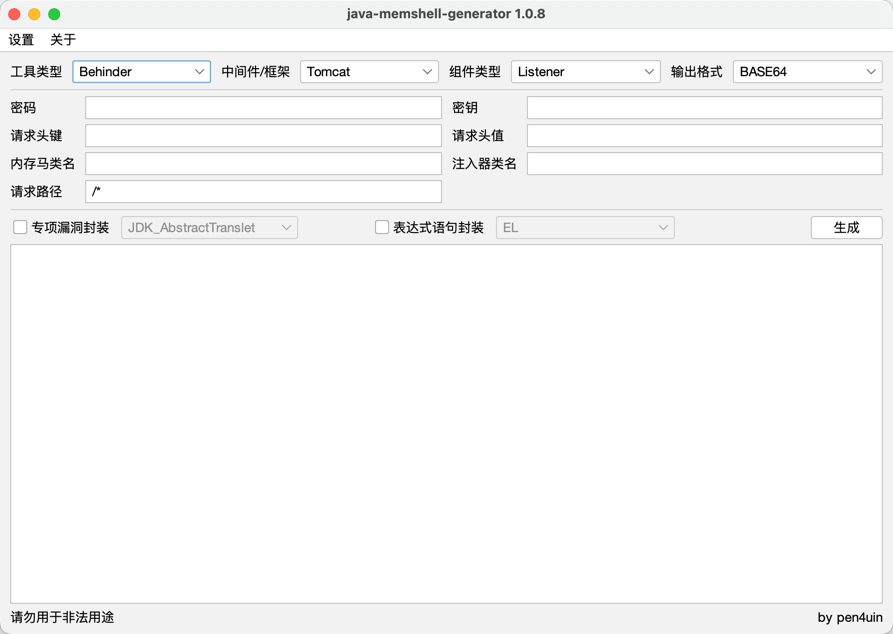893x634 pixels.
Task: Open the 关于 menu
Action: (x=63, y=40)
